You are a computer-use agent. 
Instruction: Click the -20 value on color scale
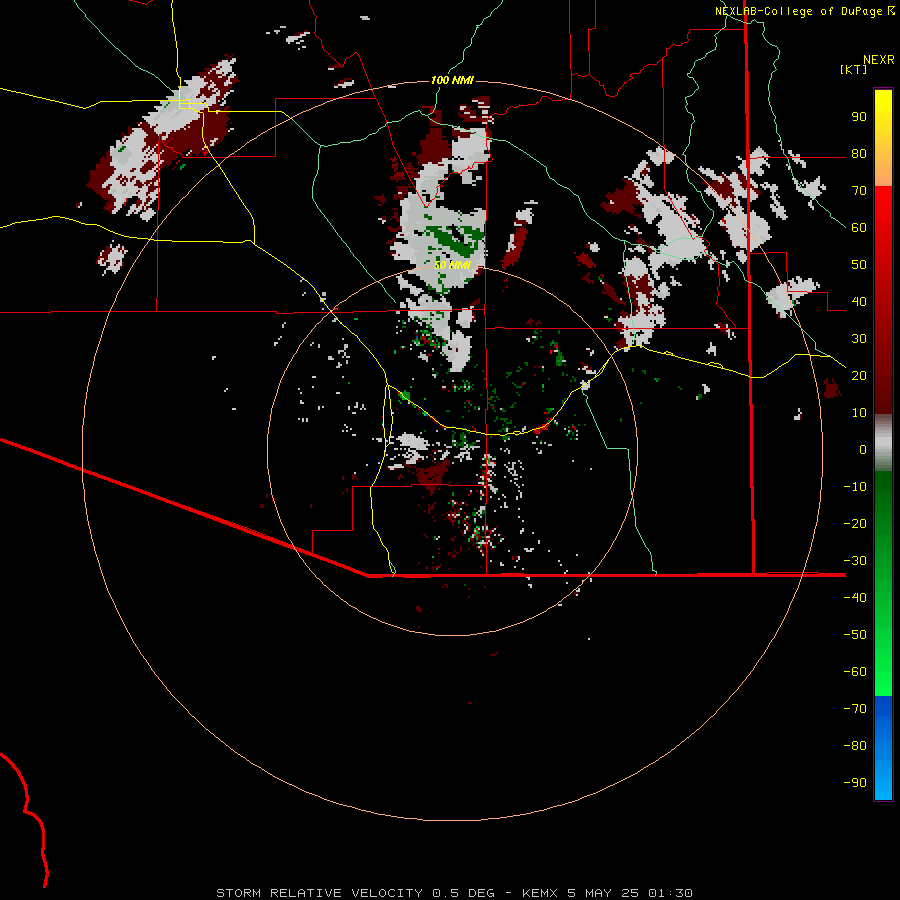point(855,524)
